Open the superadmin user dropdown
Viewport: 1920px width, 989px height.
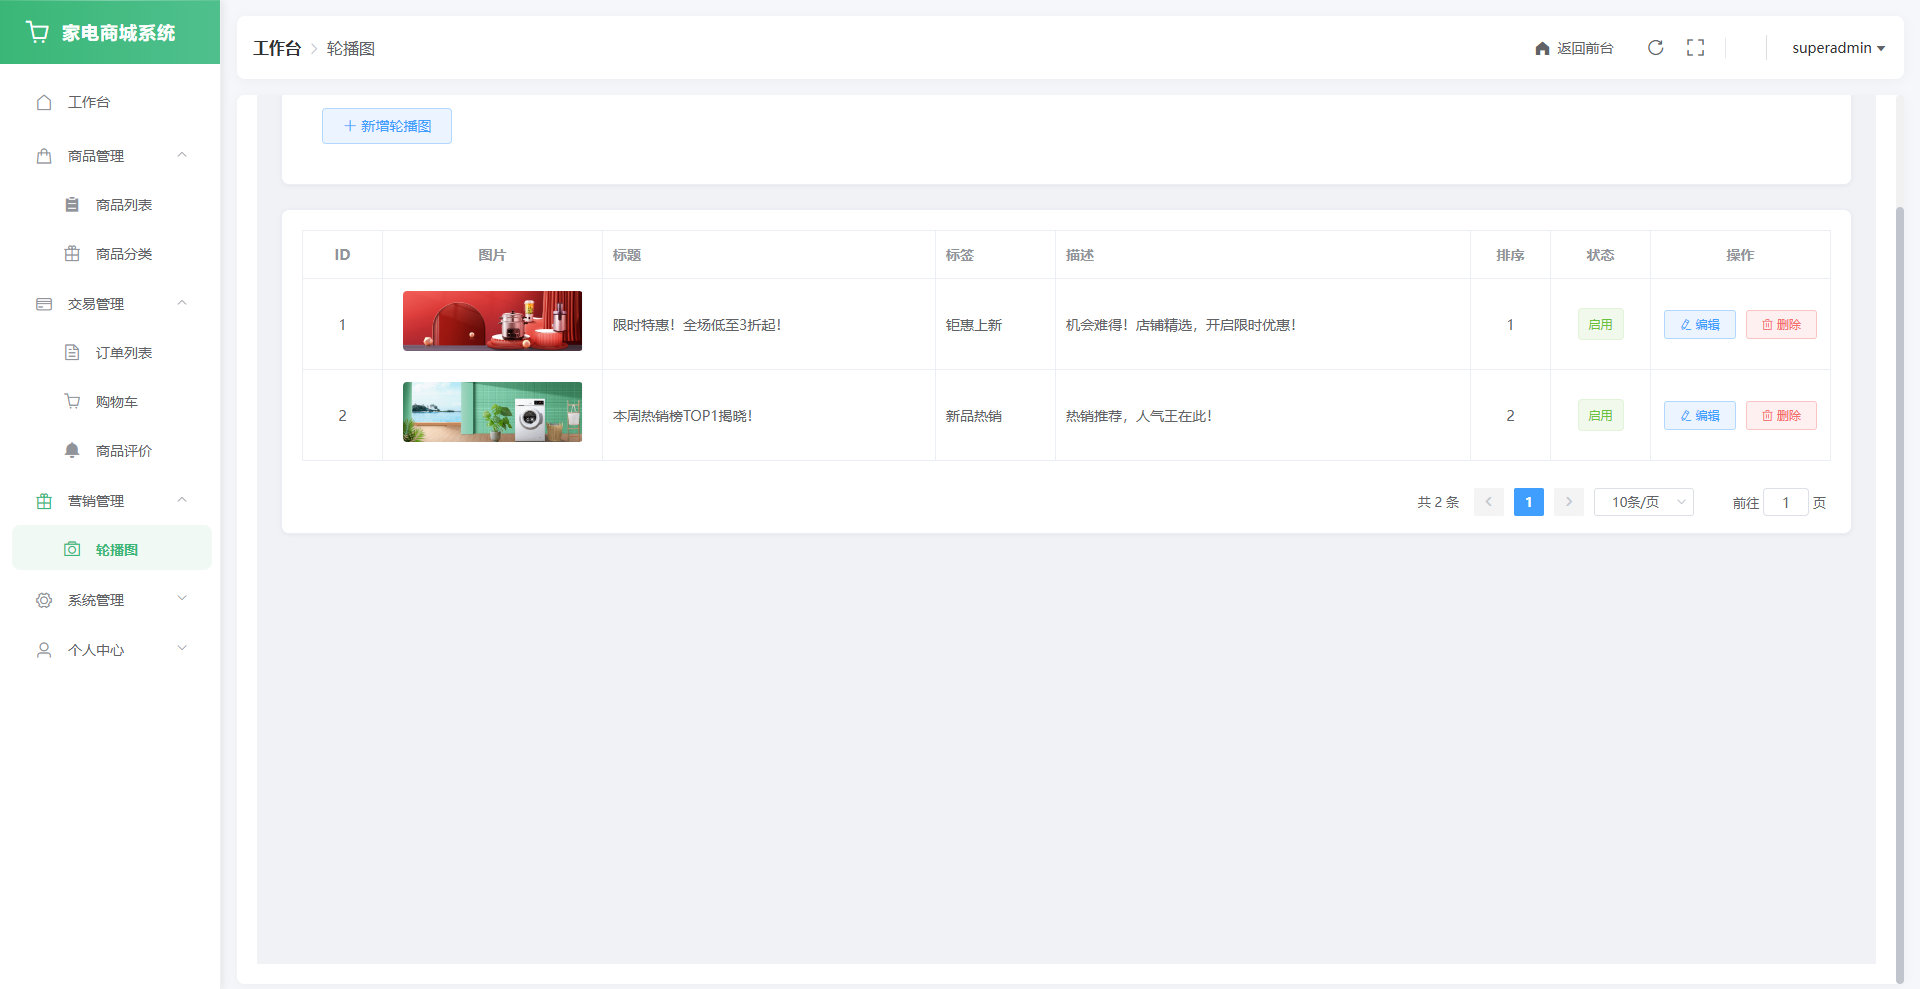(1837, 48)
